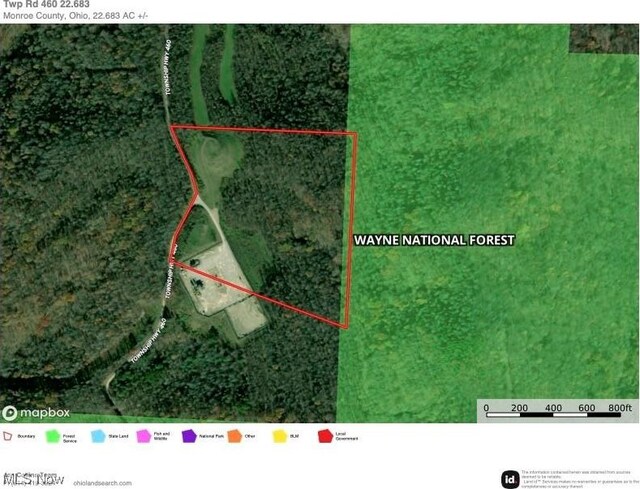This screenshot has width=640, height=489.
Task: Click the 'Forest Service' legend label
Action: click(70, 438)
